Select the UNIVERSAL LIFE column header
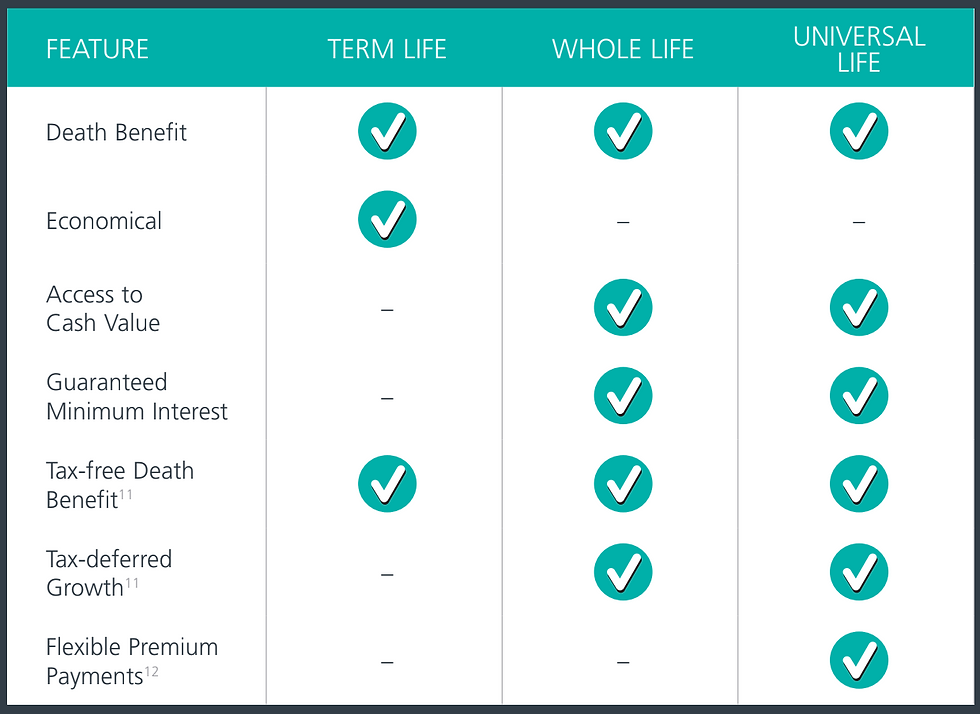This screenshot has width=980, height=714. click(859, 49)
